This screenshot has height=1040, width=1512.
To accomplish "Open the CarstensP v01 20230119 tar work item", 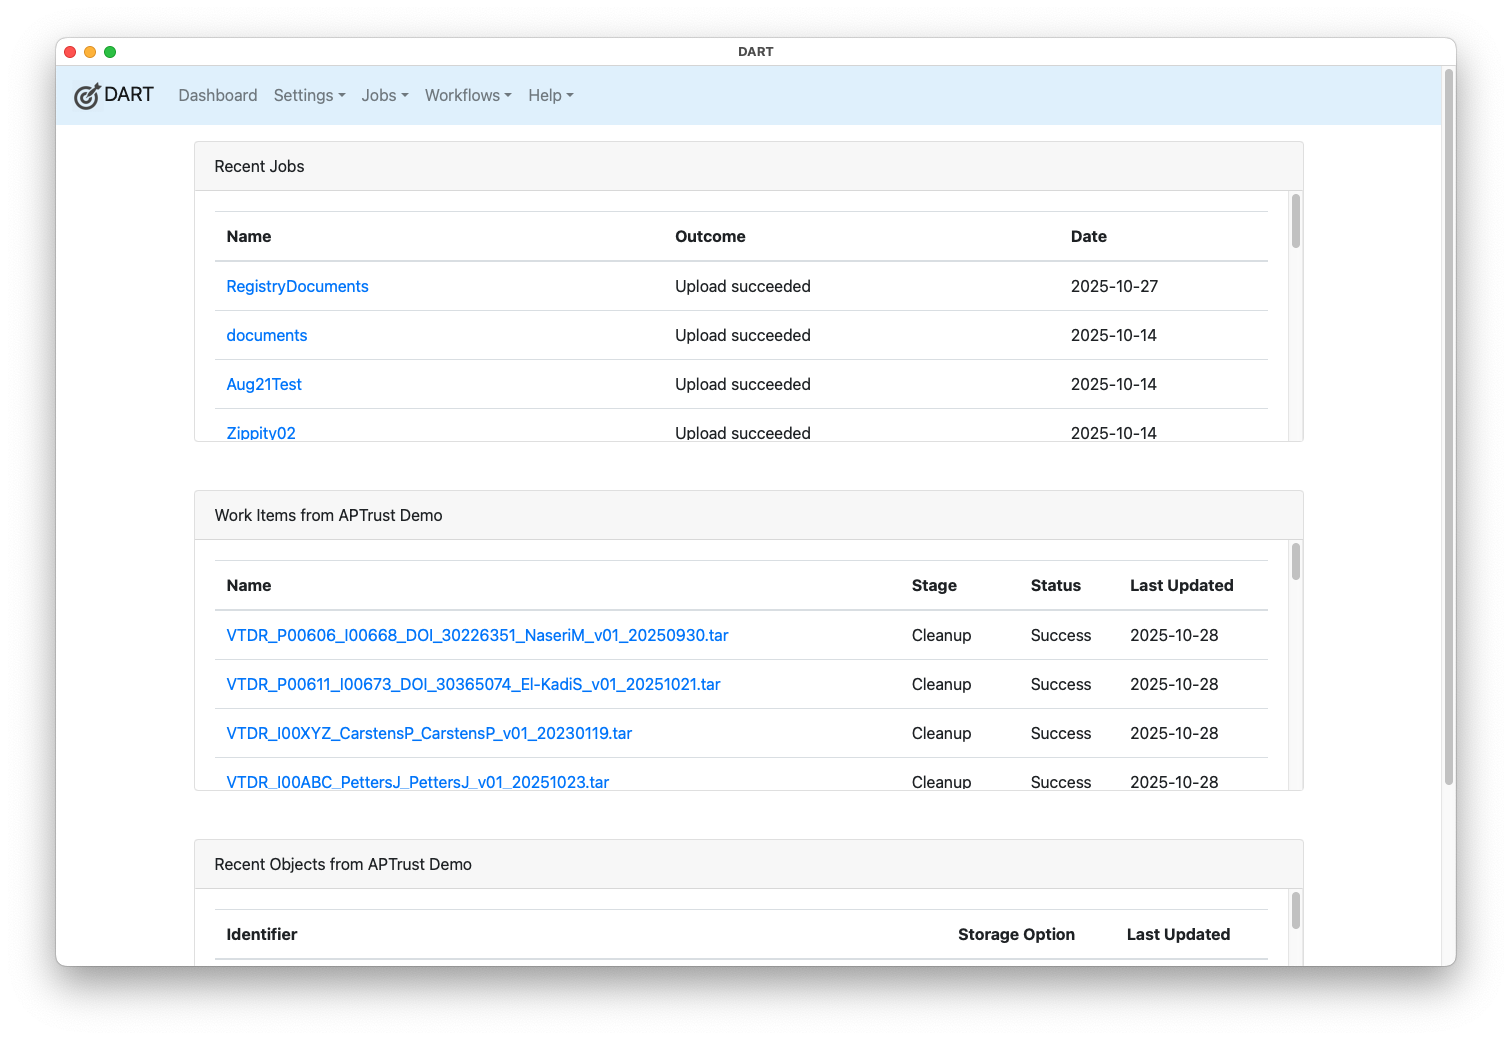I will (429, 733).
